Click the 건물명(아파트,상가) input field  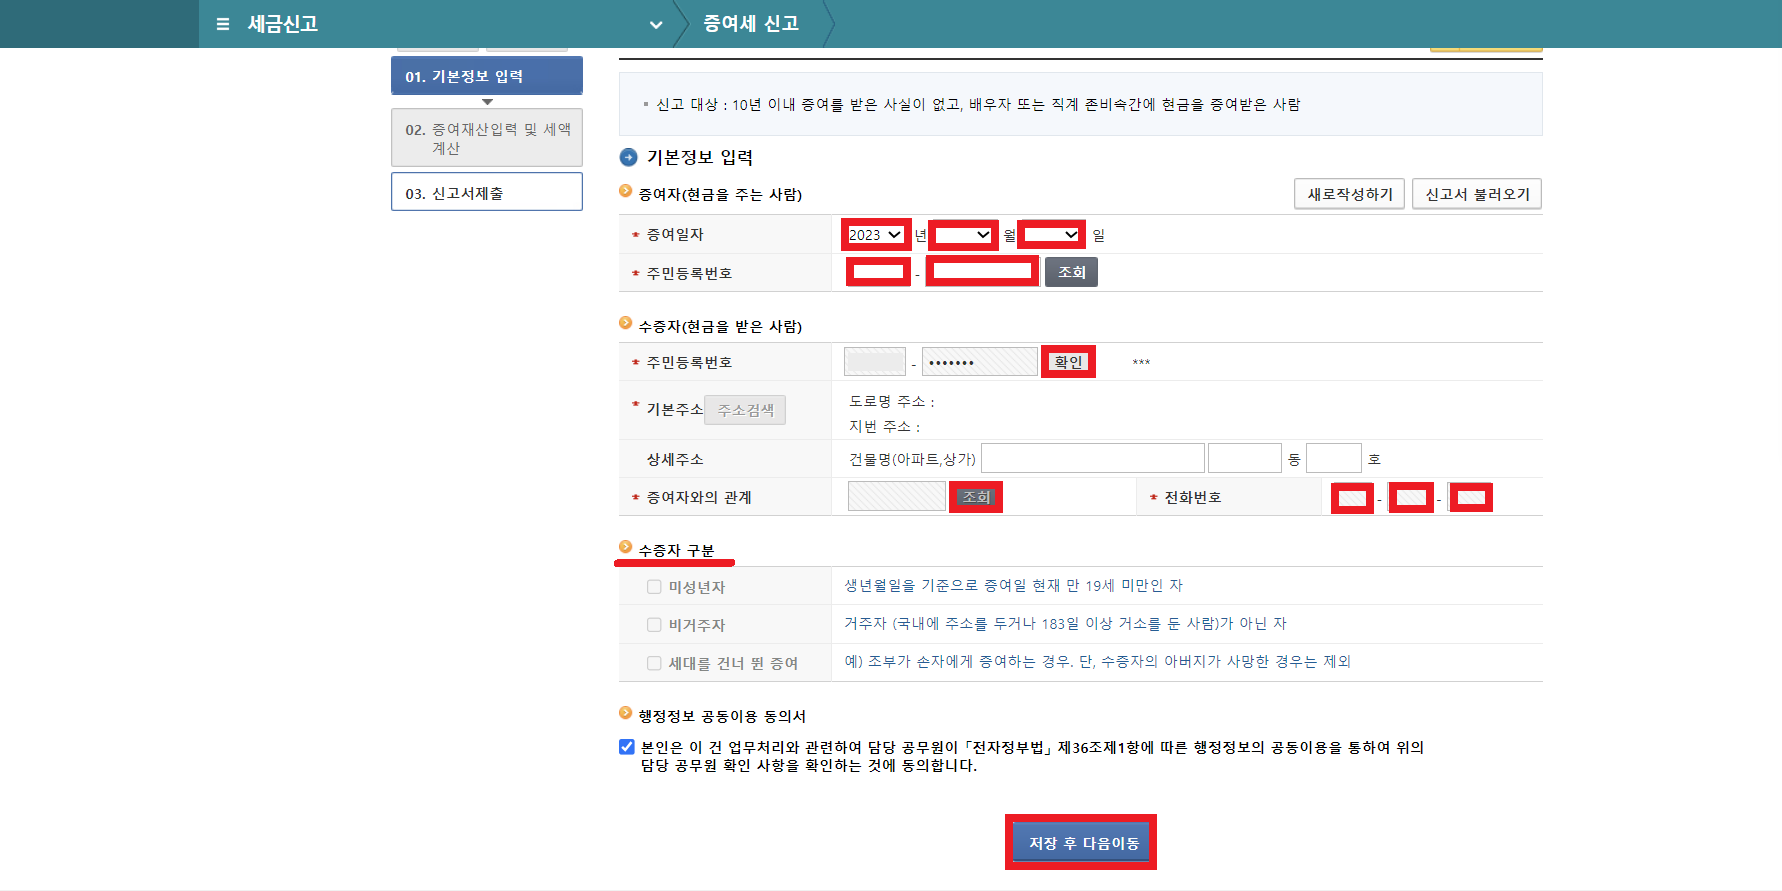tap(1093, 459)
